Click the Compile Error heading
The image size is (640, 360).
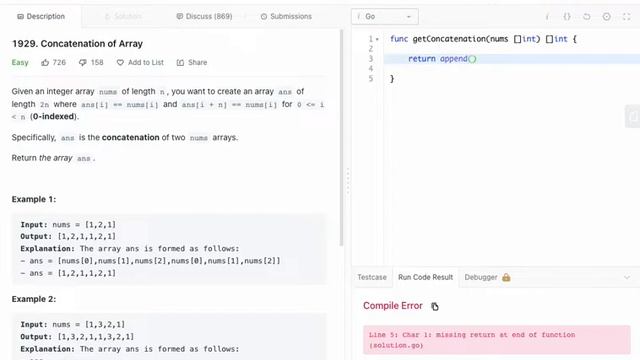click(x=393, y=306)
